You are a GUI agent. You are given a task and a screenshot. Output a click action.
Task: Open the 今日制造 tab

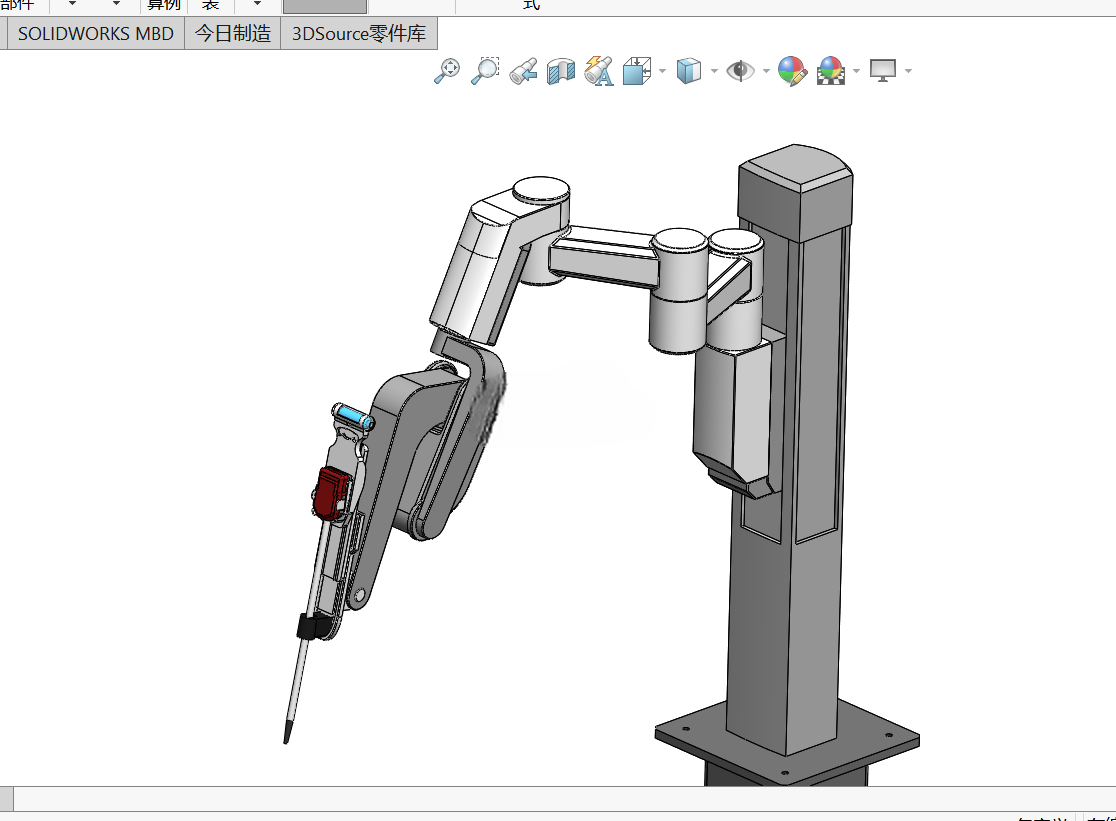click(233, 33)
